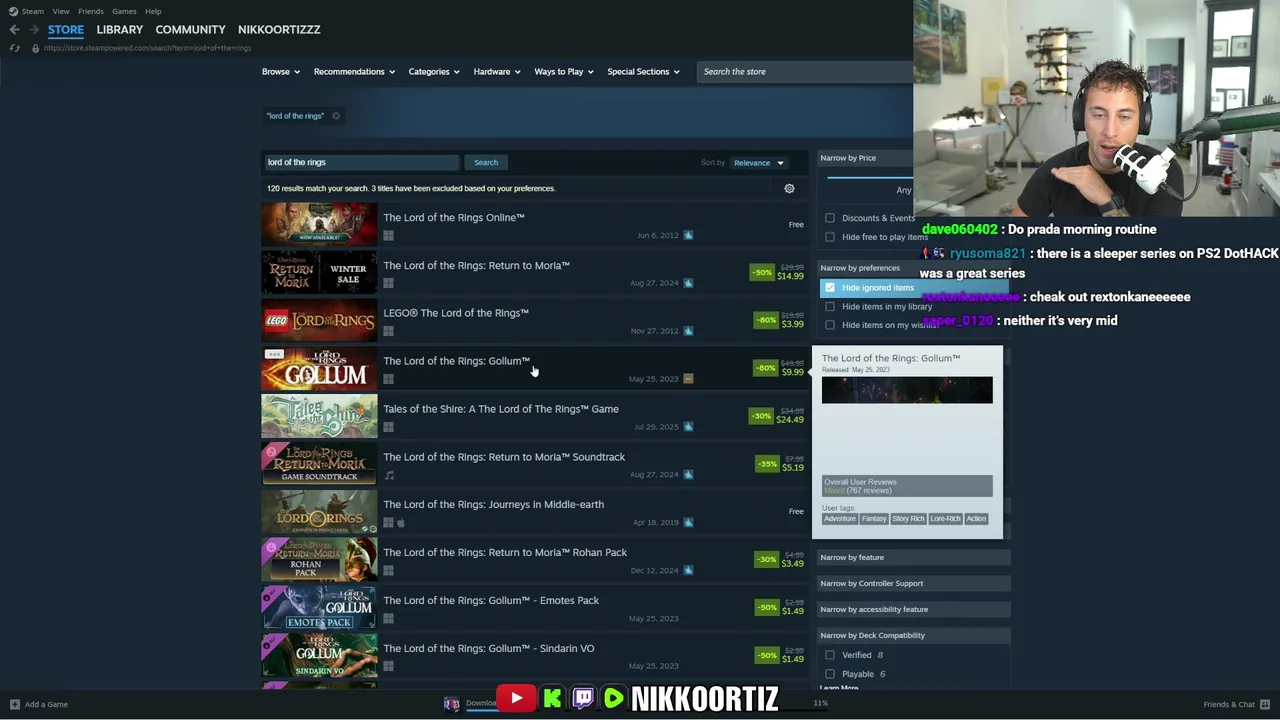
Task: Open the Games menu
Action: tap(125, 11)
